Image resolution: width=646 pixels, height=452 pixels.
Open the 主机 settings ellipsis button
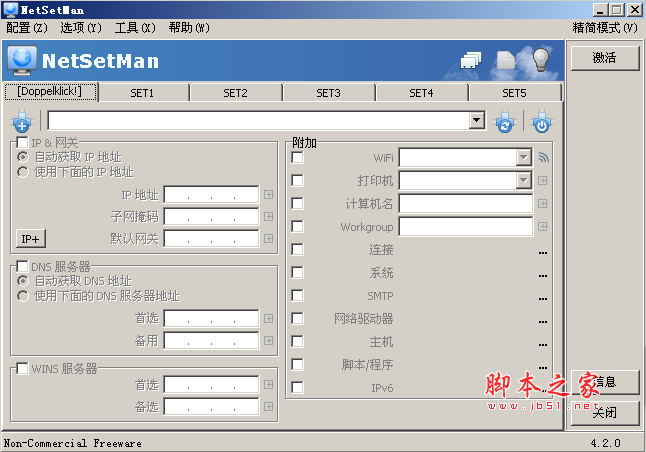point(543,345)
